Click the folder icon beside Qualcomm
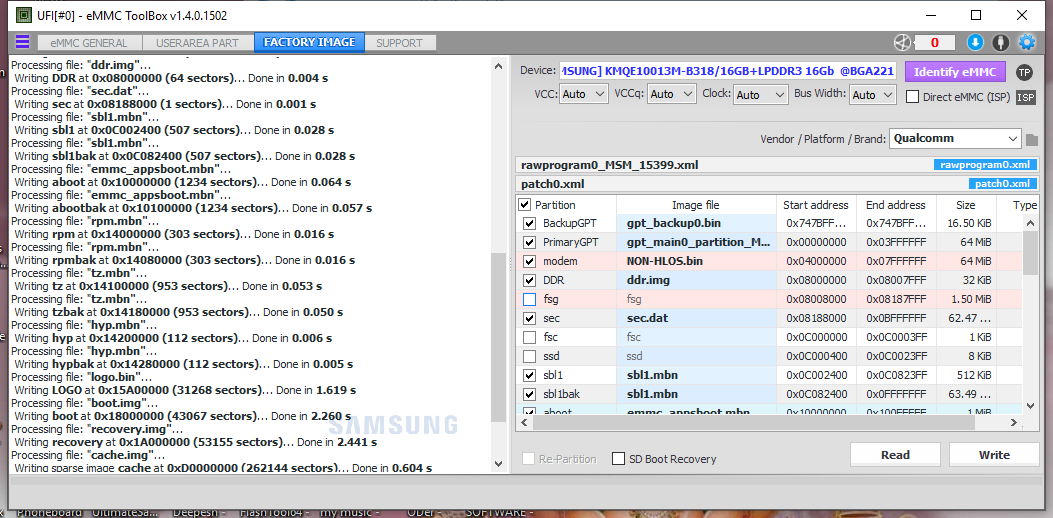 point(1032,140)
